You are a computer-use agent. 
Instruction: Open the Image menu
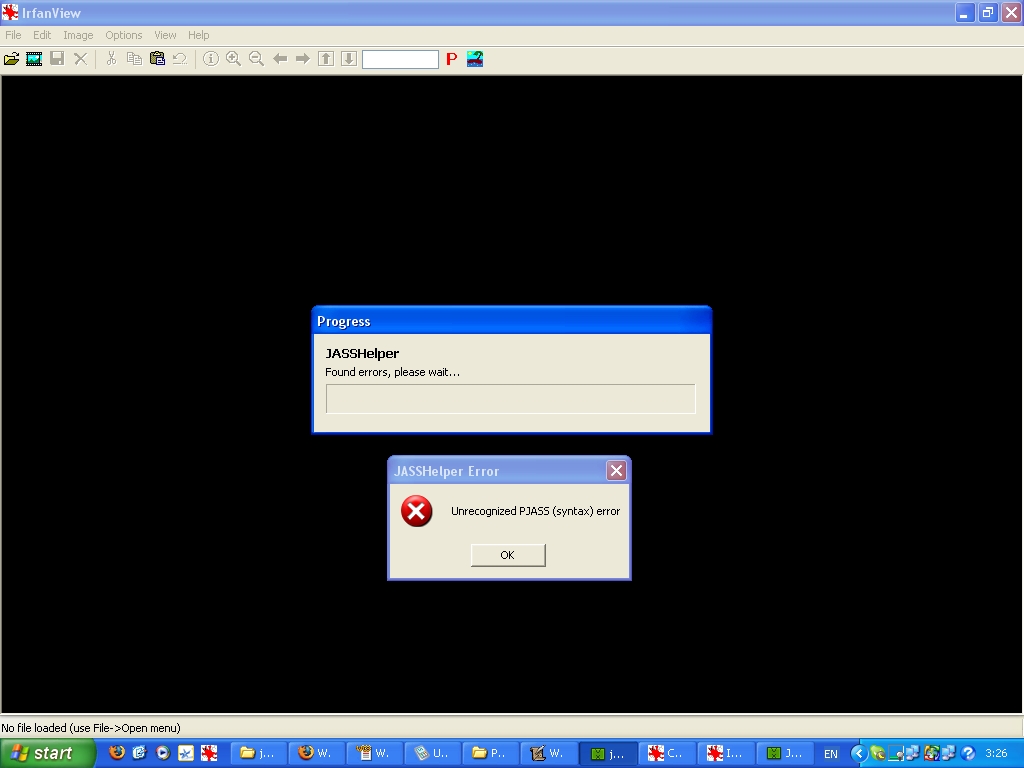coord(78,35)
